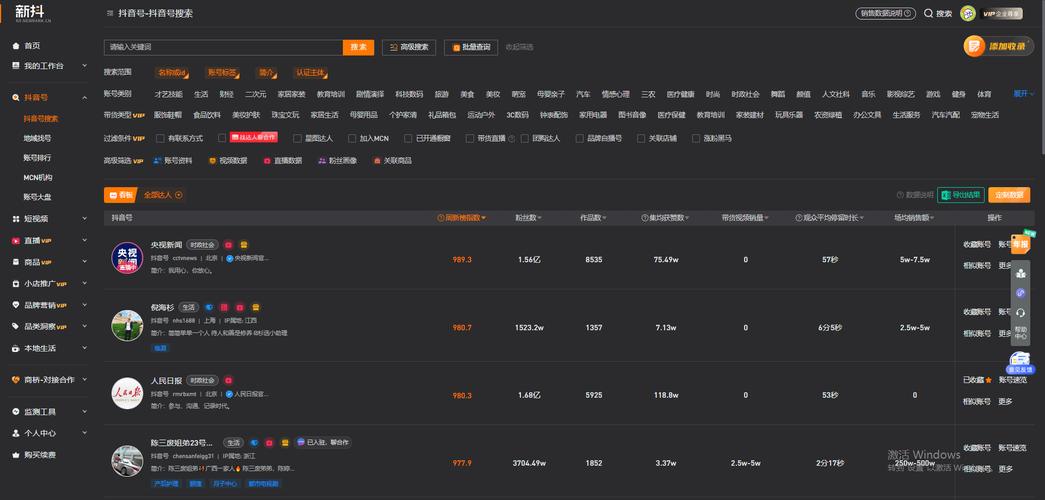Click the yellow shop icon next to 央视新闻
This screenshot has height=500, width=1045.
click(244, 245)
